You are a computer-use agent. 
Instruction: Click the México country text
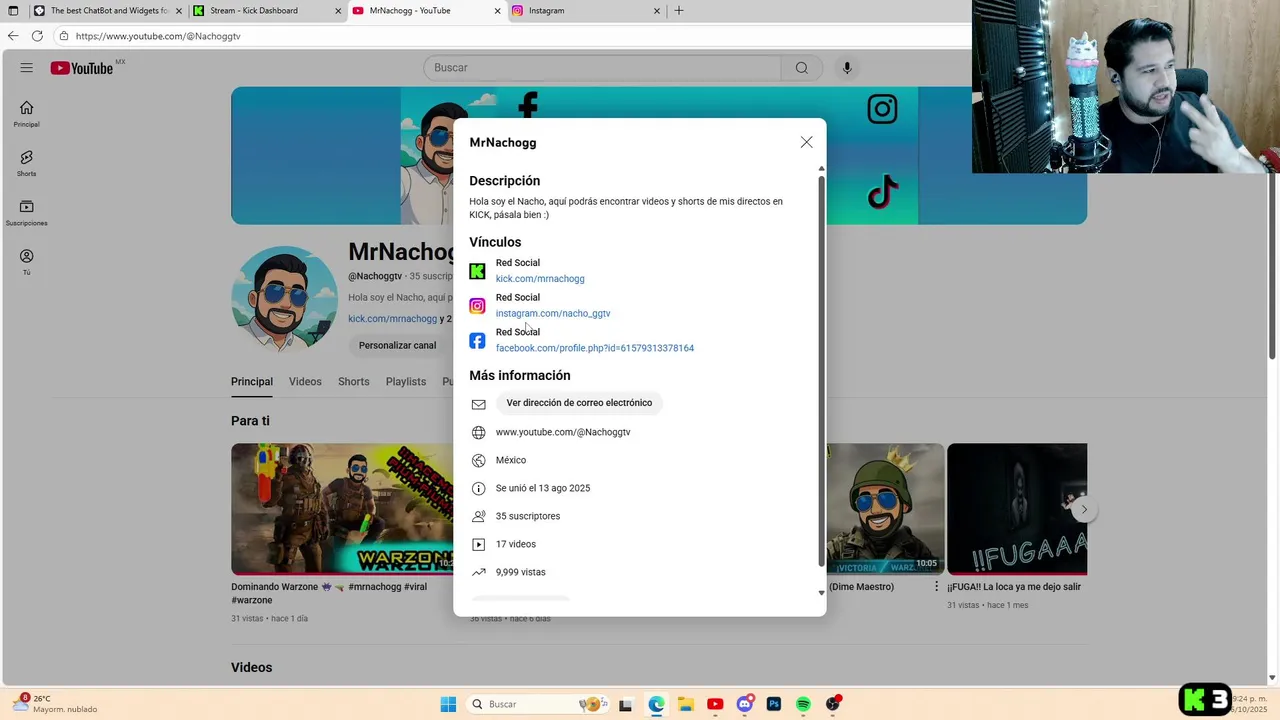tap(511, 460)
